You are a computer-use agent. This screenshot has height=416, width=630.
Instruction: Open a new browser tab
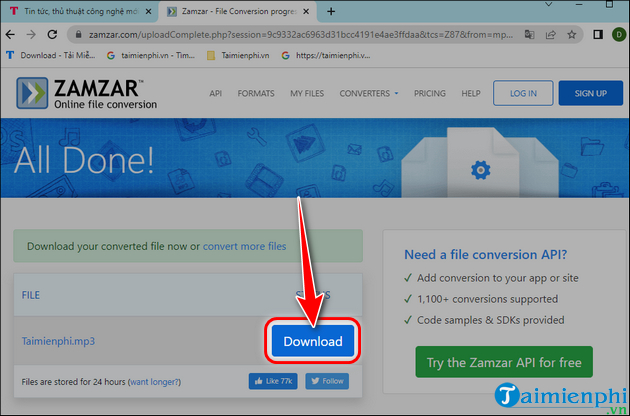[x=331, y=11]
